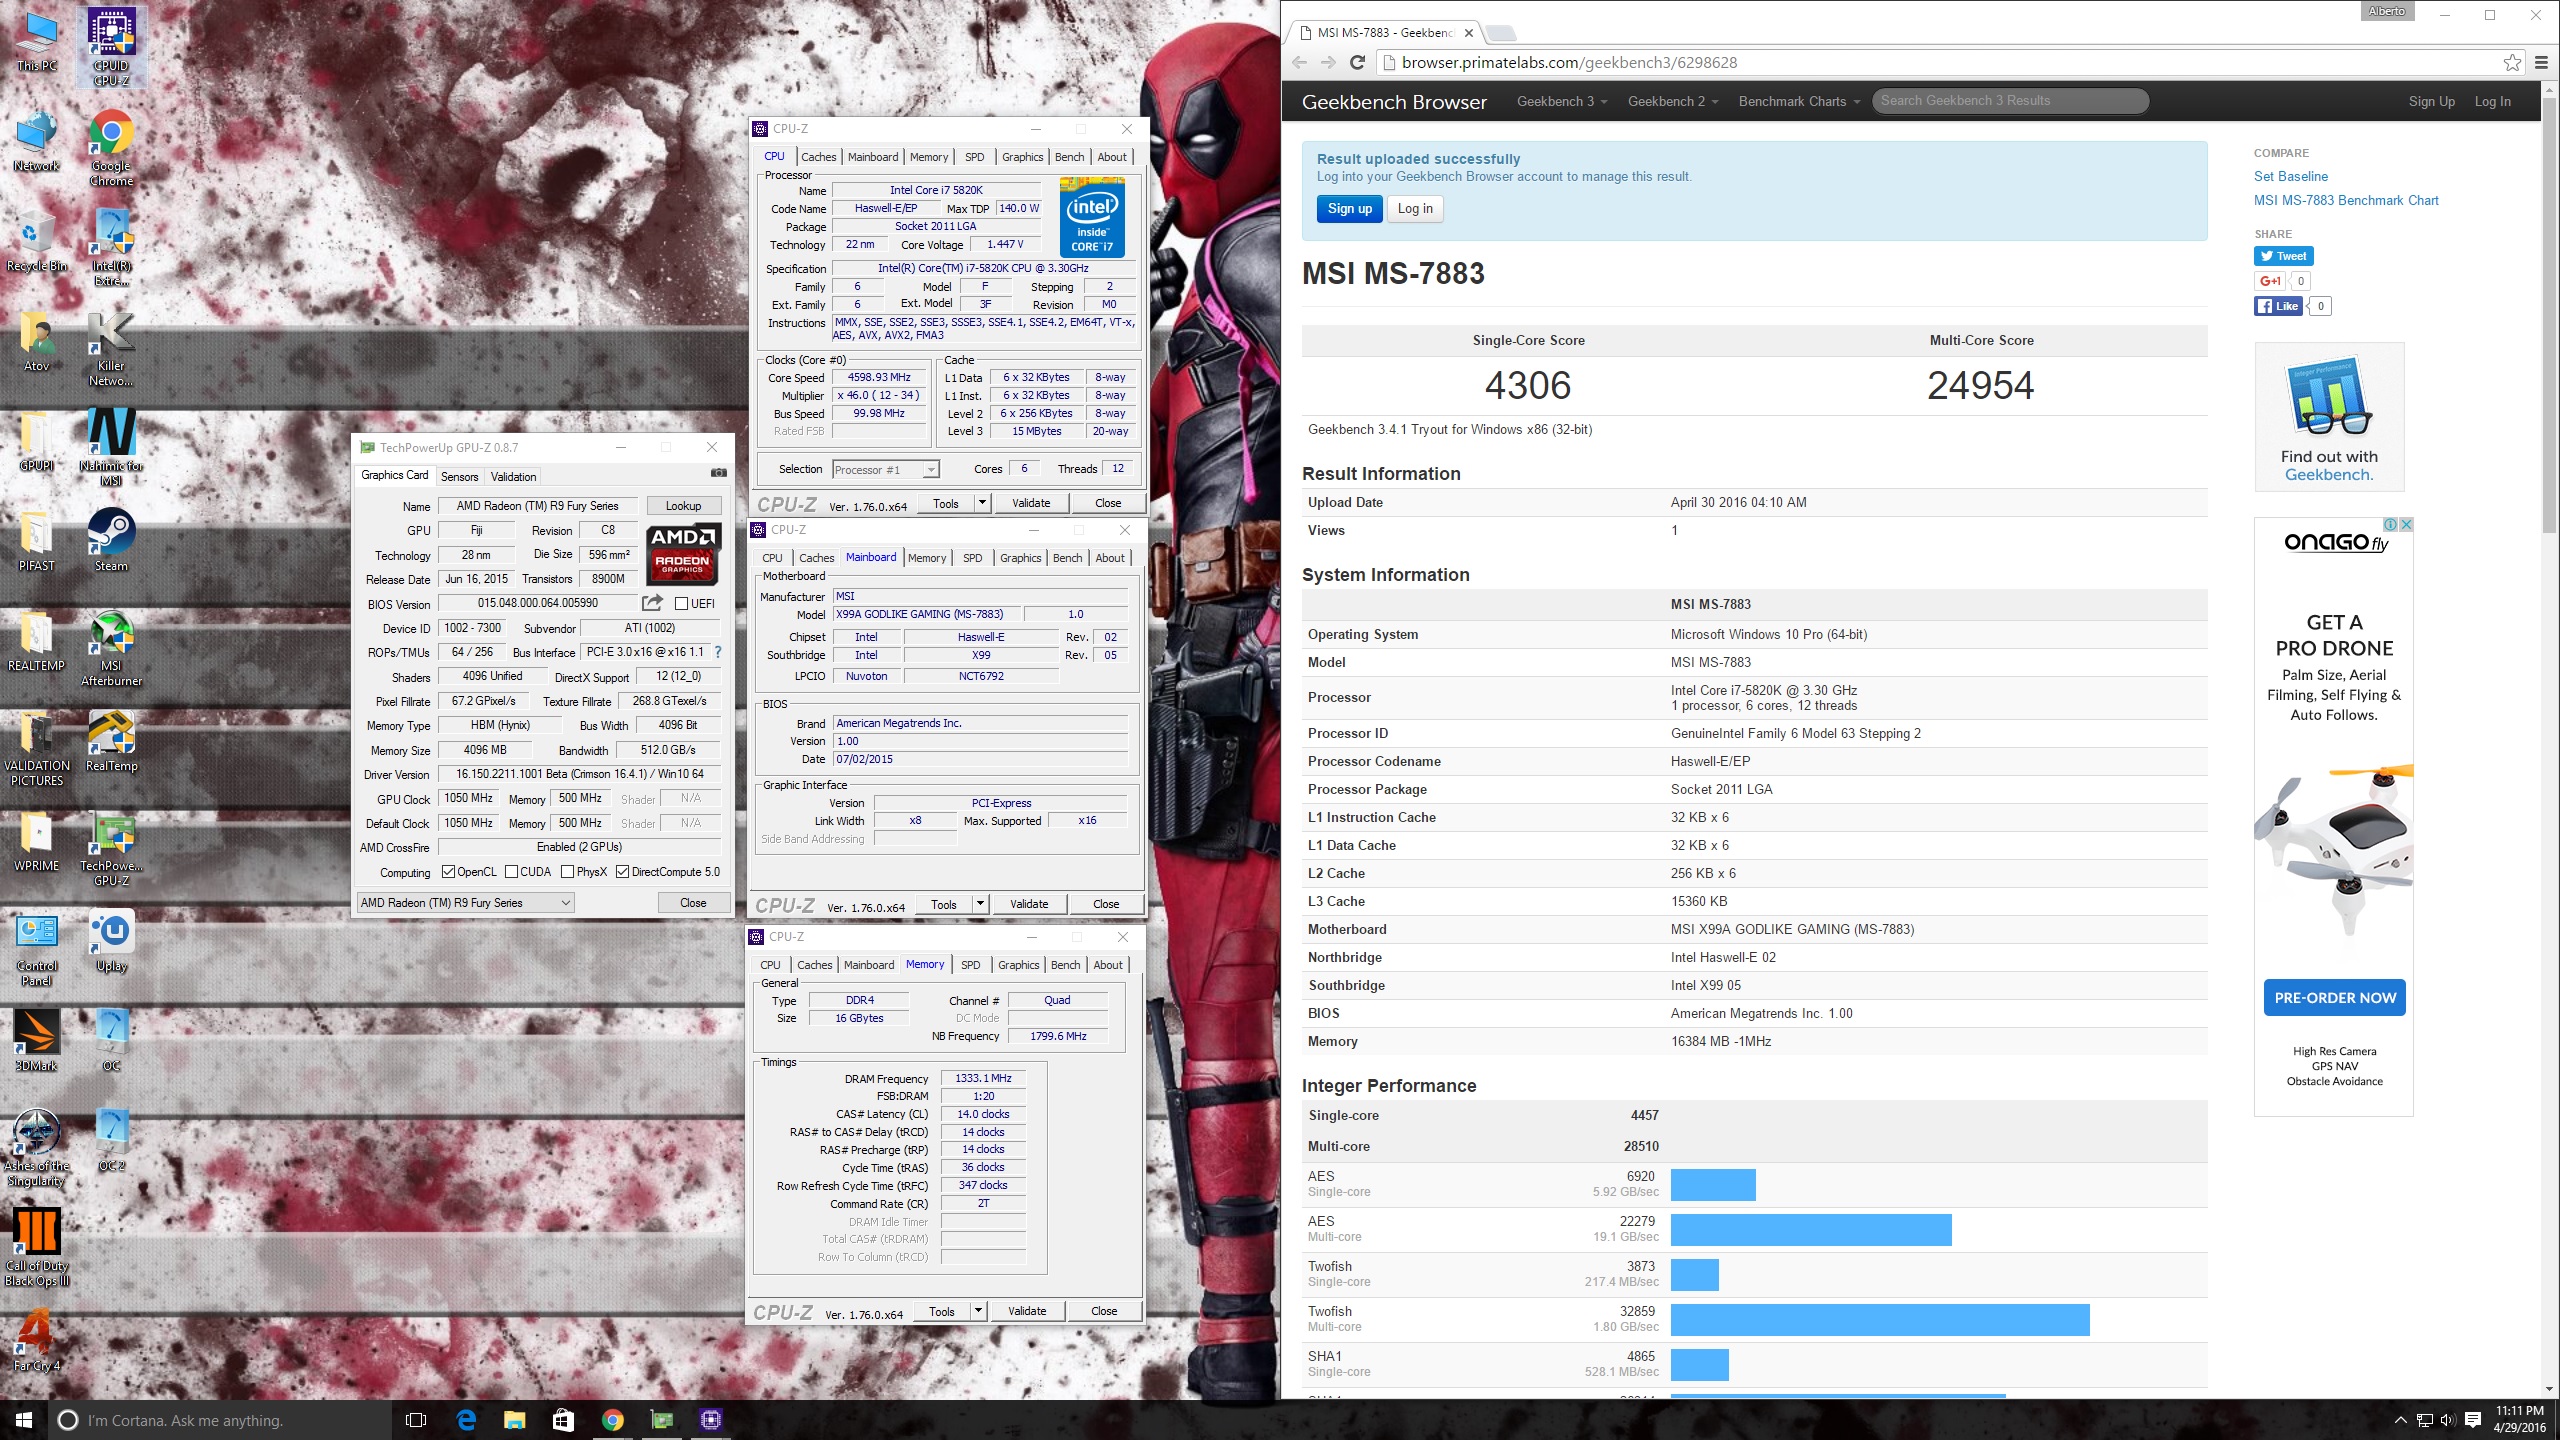2560x1440 pixels.
Task: Switch to the Sensors tab in GPU-Z
Action: pos(460,476)
